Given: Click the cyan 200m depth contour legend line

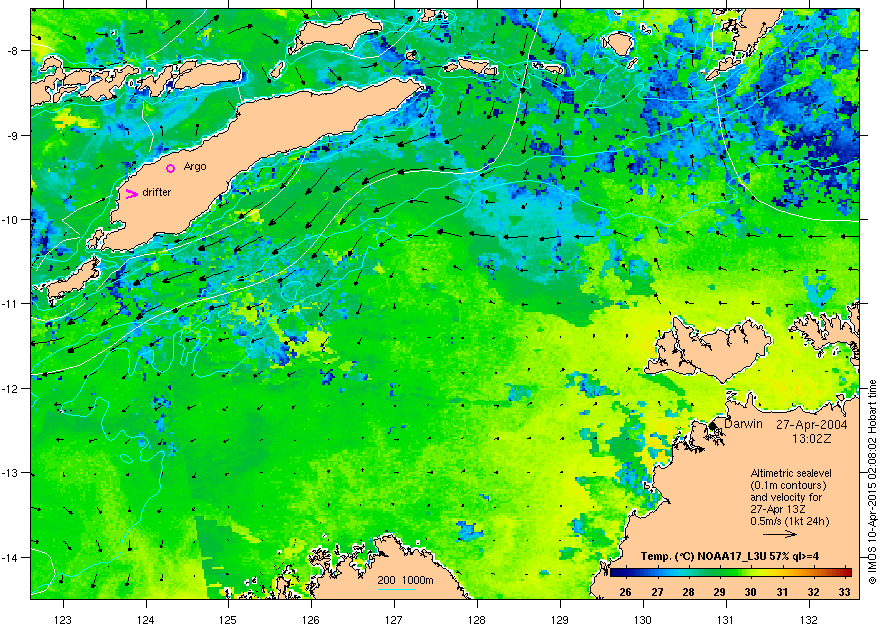Looking at the screenshot, I should point(397,589).
